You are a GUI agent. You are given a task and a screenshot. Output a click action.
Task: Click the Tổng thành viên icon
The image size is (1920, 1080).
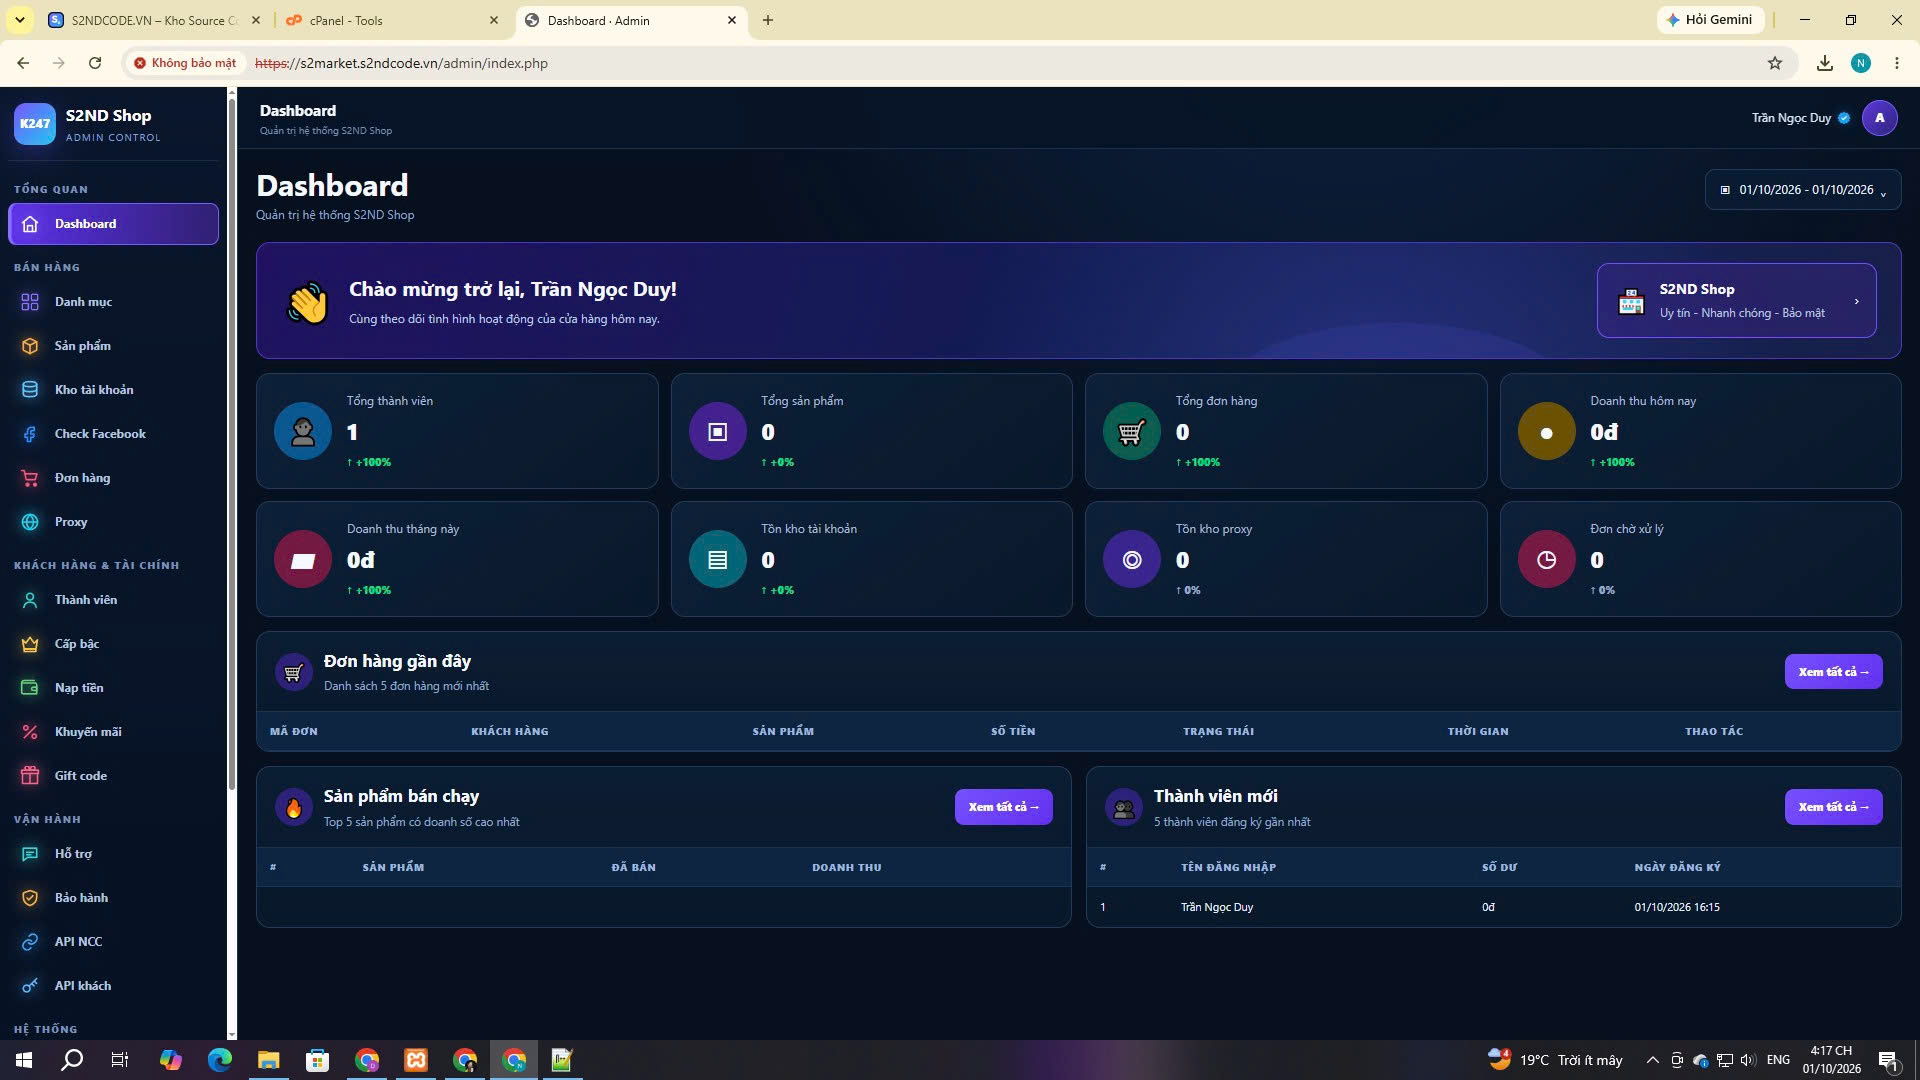click(x=303, y=432)
